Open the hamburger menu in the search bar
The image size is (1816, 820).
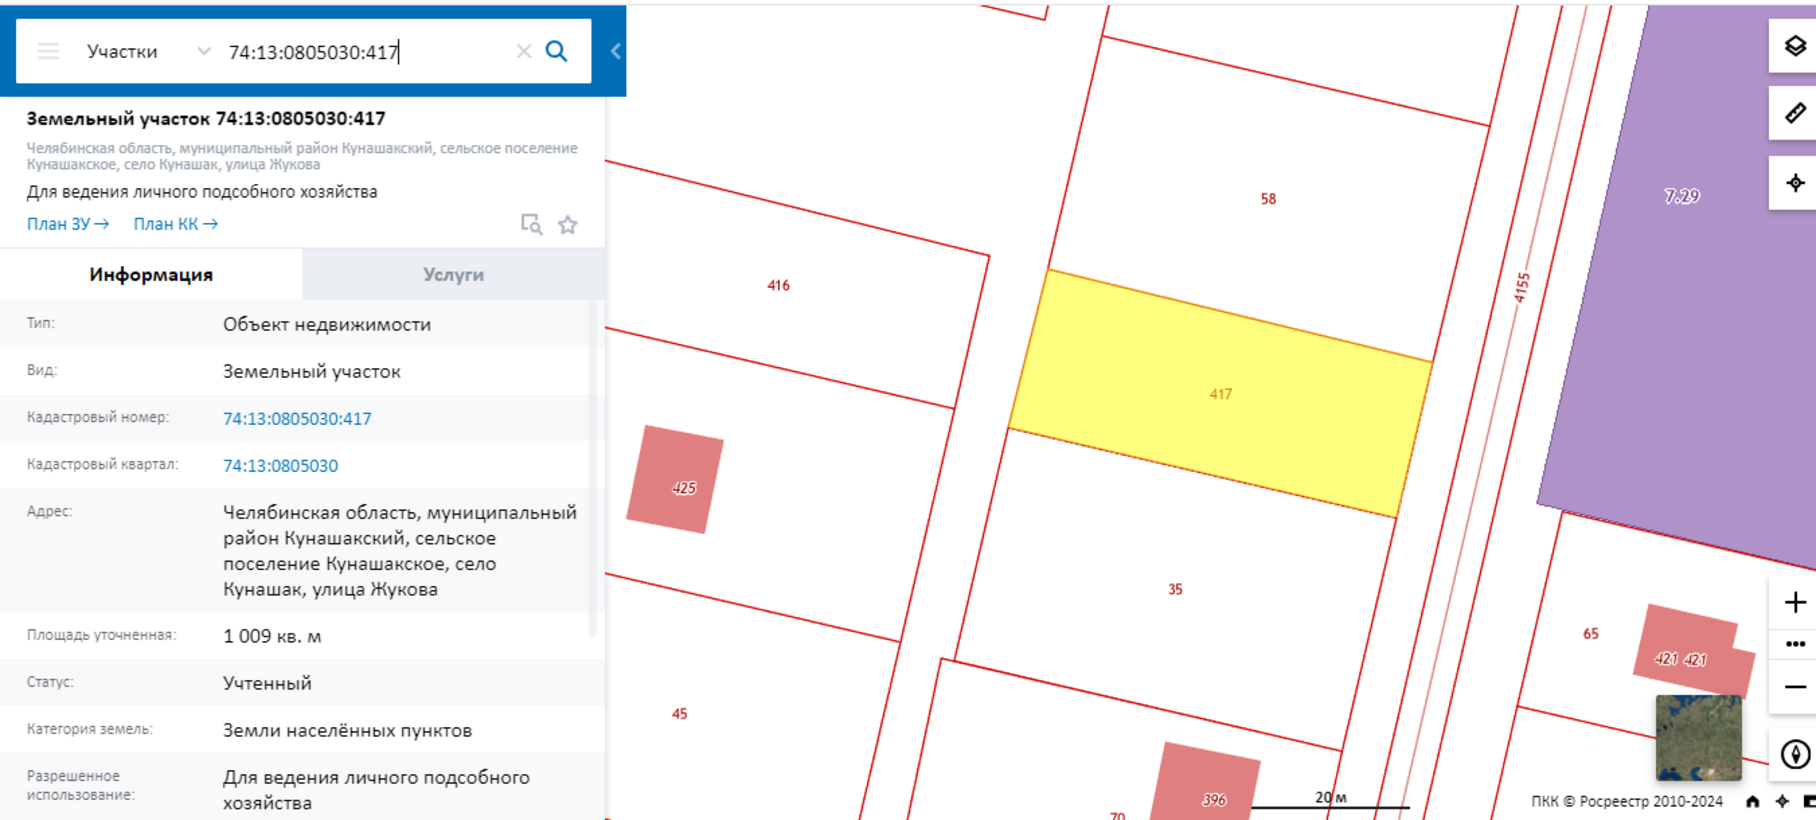tap(48, 51)
